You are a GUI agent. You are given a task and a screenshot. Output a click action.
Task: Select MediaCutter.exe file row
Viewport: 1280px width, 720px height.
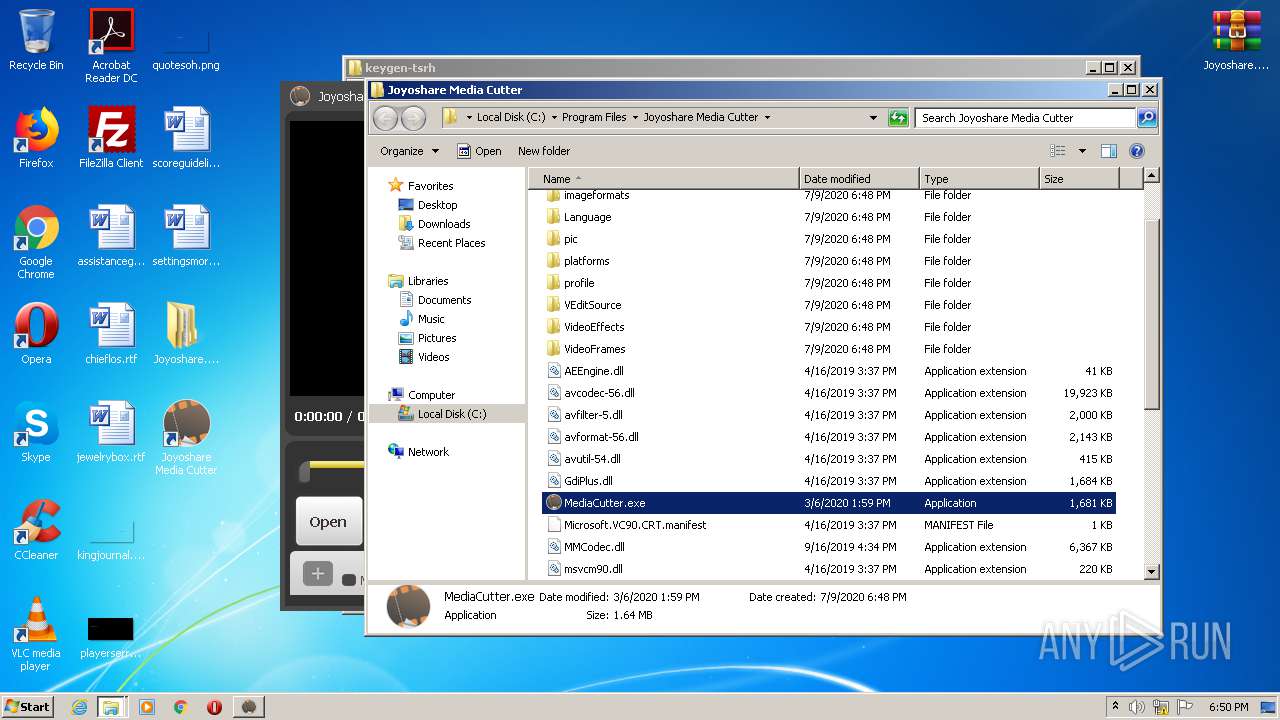pyautogui.click(x=829, y=503)
